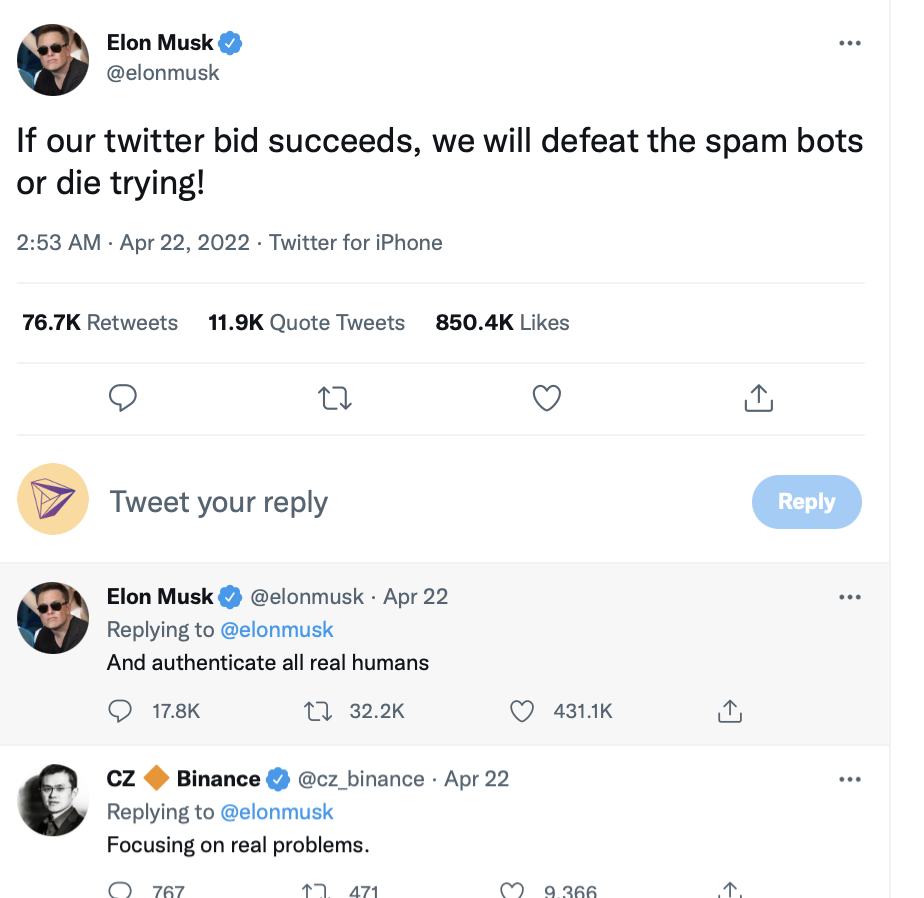This screenshot has height=898, width=924.
Task: Click comment icon on "authenticate all real humans"
Action: (120, 711)
